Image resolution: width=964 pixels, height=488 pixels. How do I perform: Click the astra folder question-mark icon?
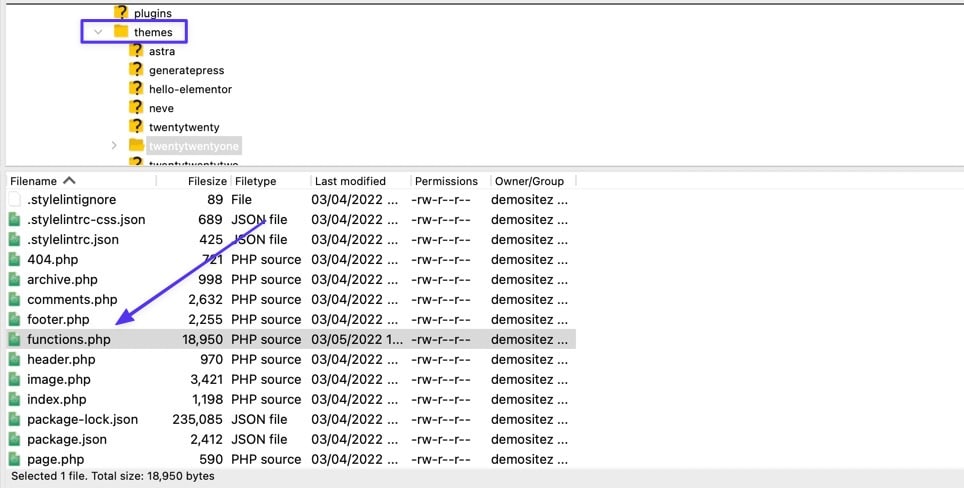pos(136,51)
